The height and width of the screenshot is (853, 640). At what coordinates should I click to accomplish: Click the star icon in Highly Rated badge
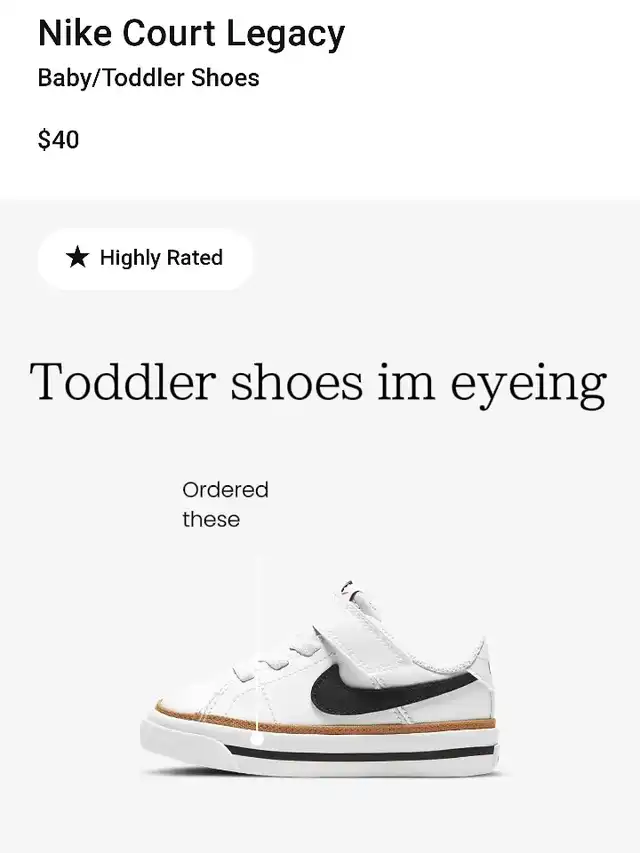[77, 257]
